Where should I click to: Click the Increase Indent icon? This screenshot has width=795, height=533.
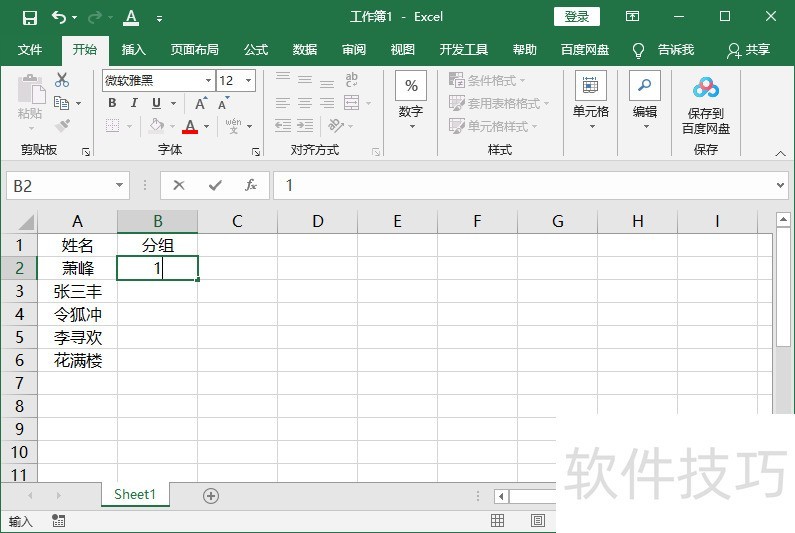tap(305, 125)
